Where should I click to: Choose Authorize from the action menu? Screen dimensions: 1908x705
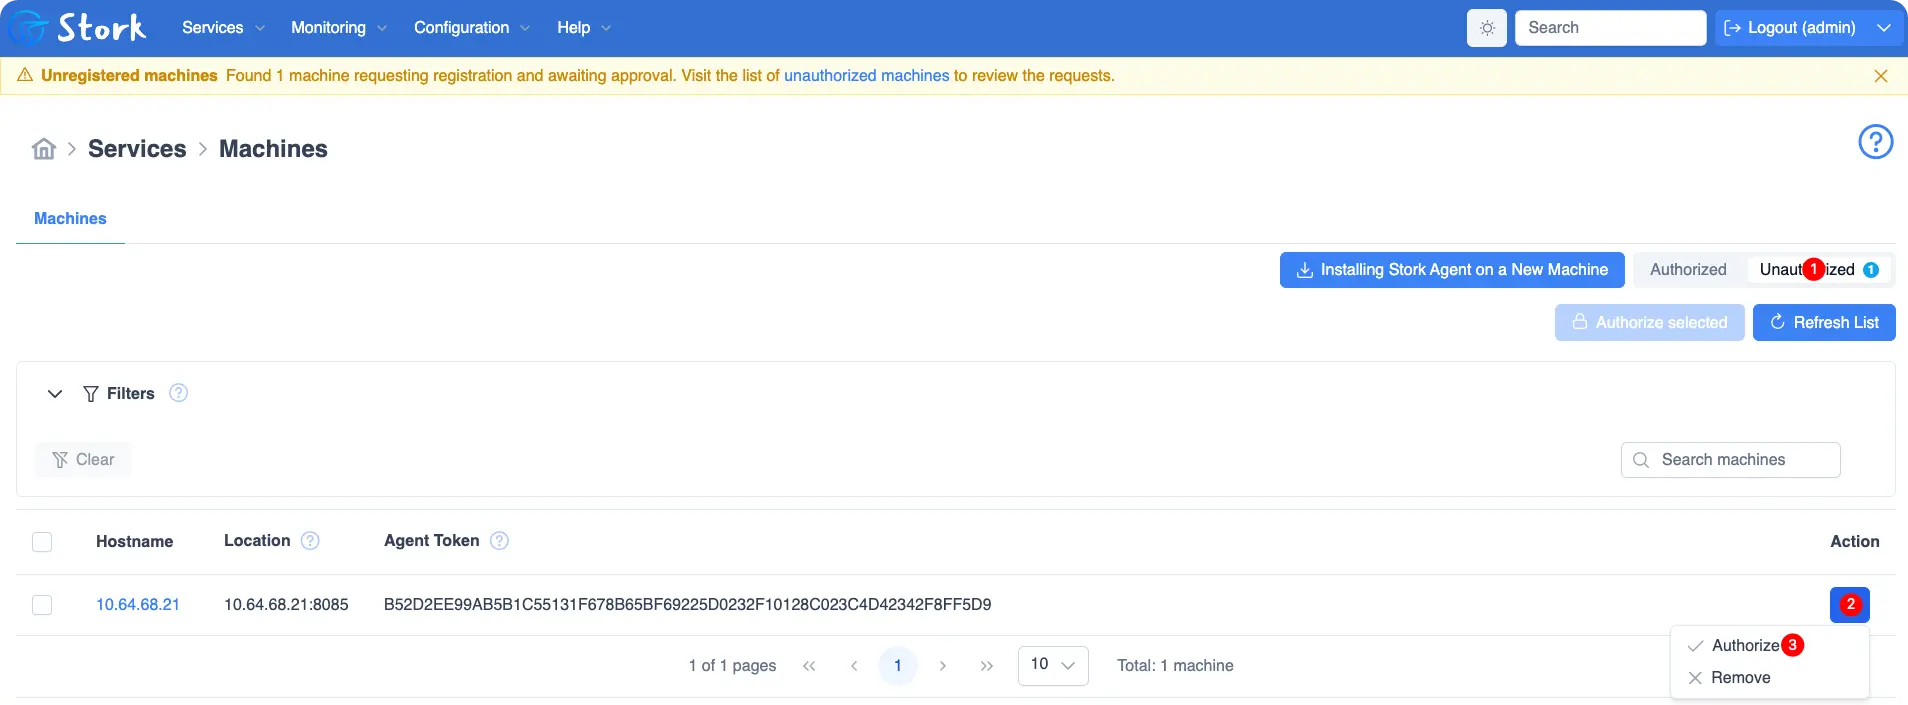click(x=1745, y=646)
